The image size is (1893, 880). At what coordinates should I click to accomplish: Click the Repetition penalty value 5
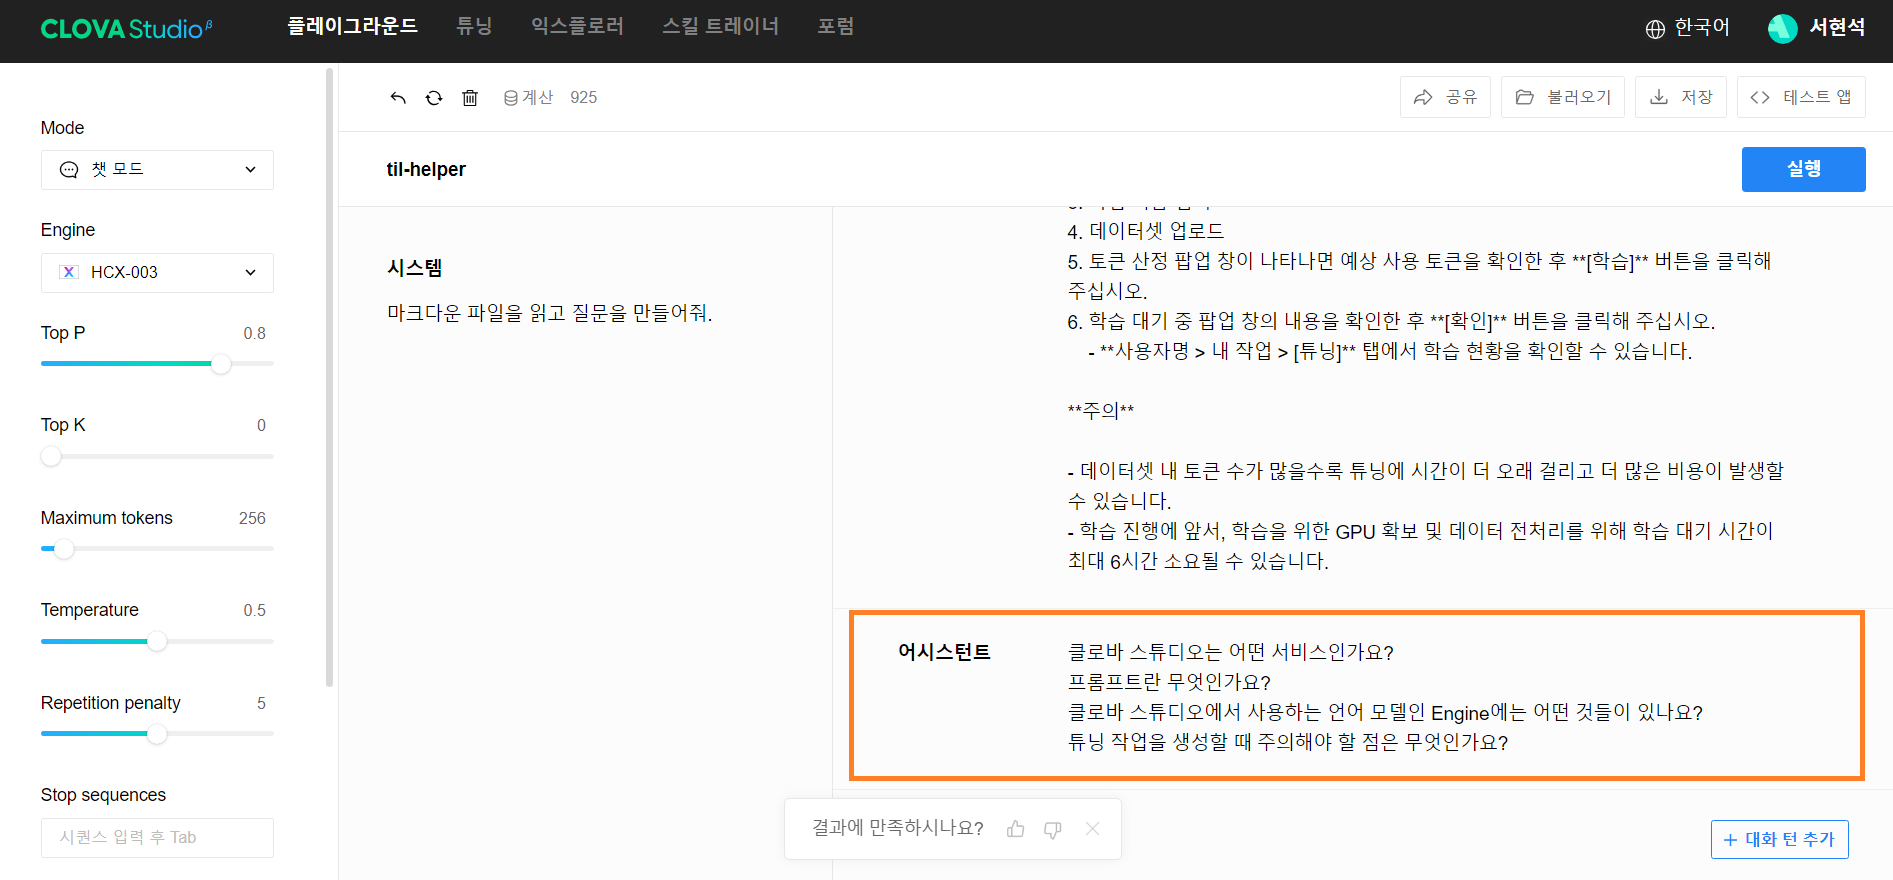[261, 703]
